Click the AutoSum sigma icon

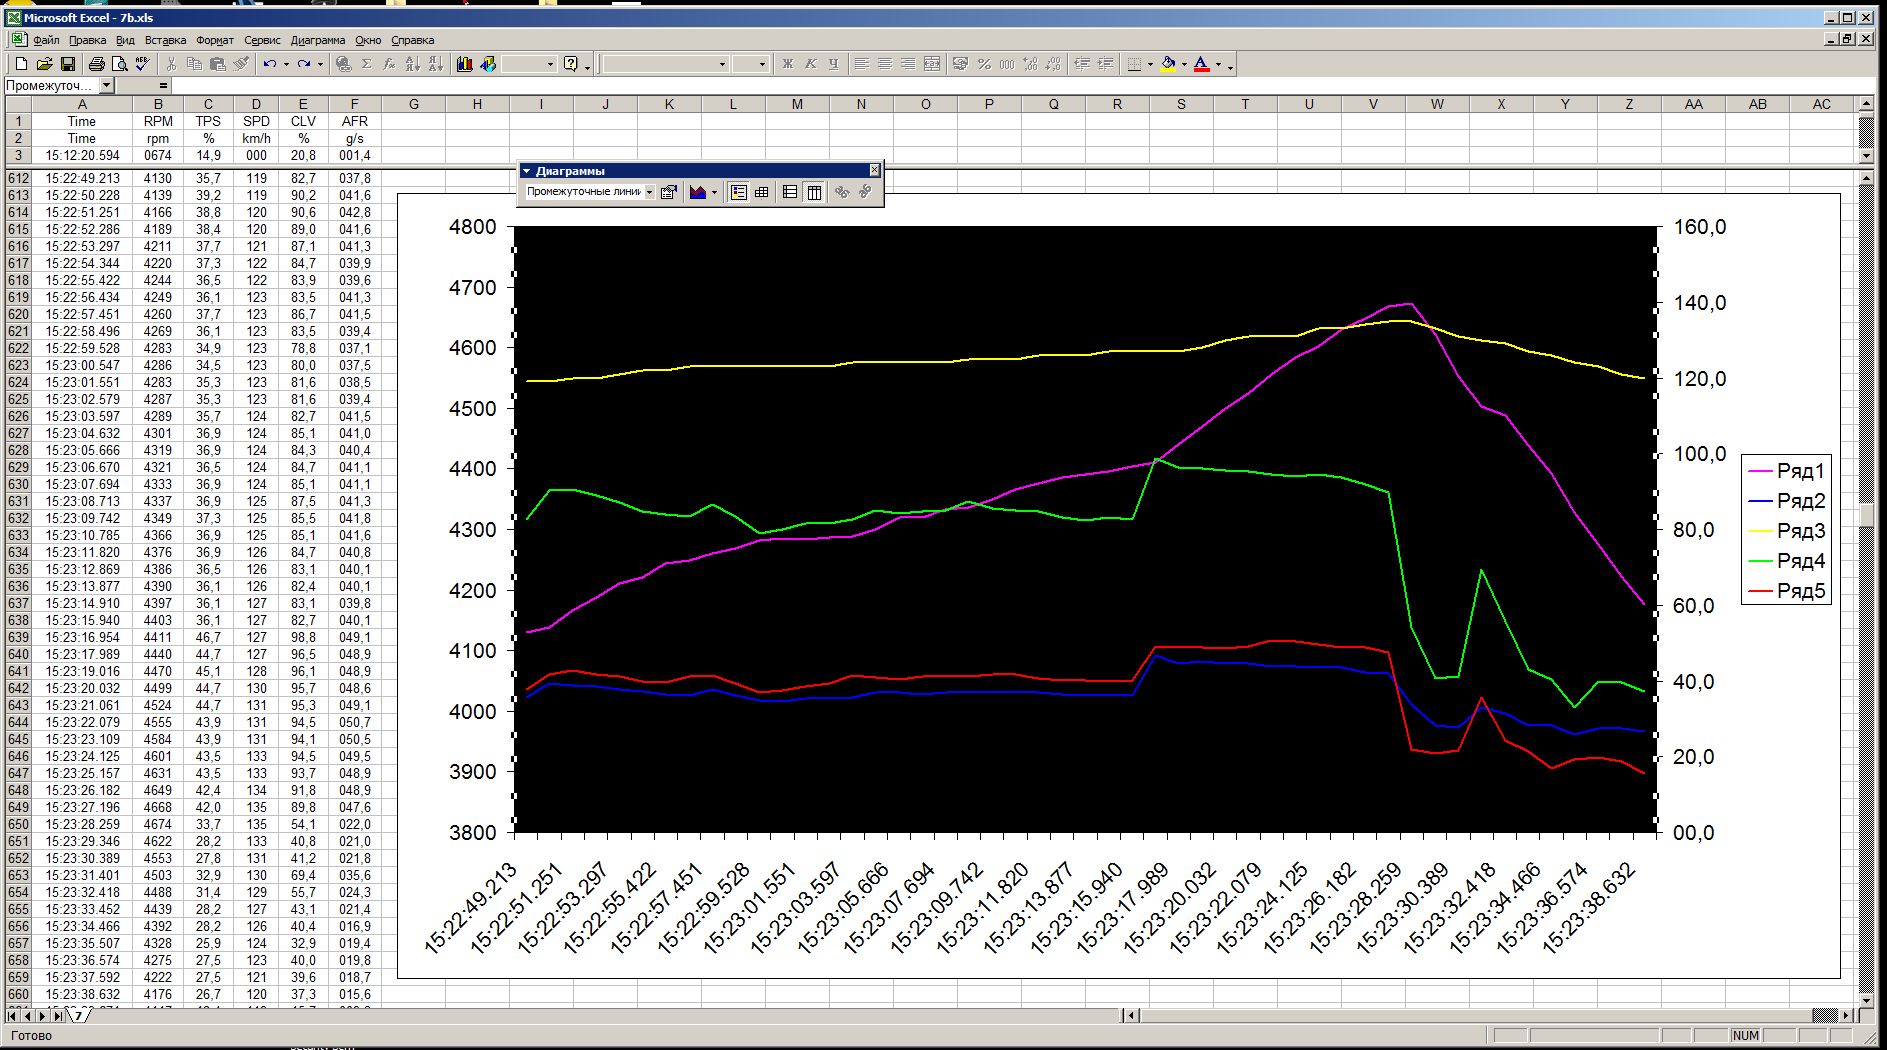(x=367, y=64)
